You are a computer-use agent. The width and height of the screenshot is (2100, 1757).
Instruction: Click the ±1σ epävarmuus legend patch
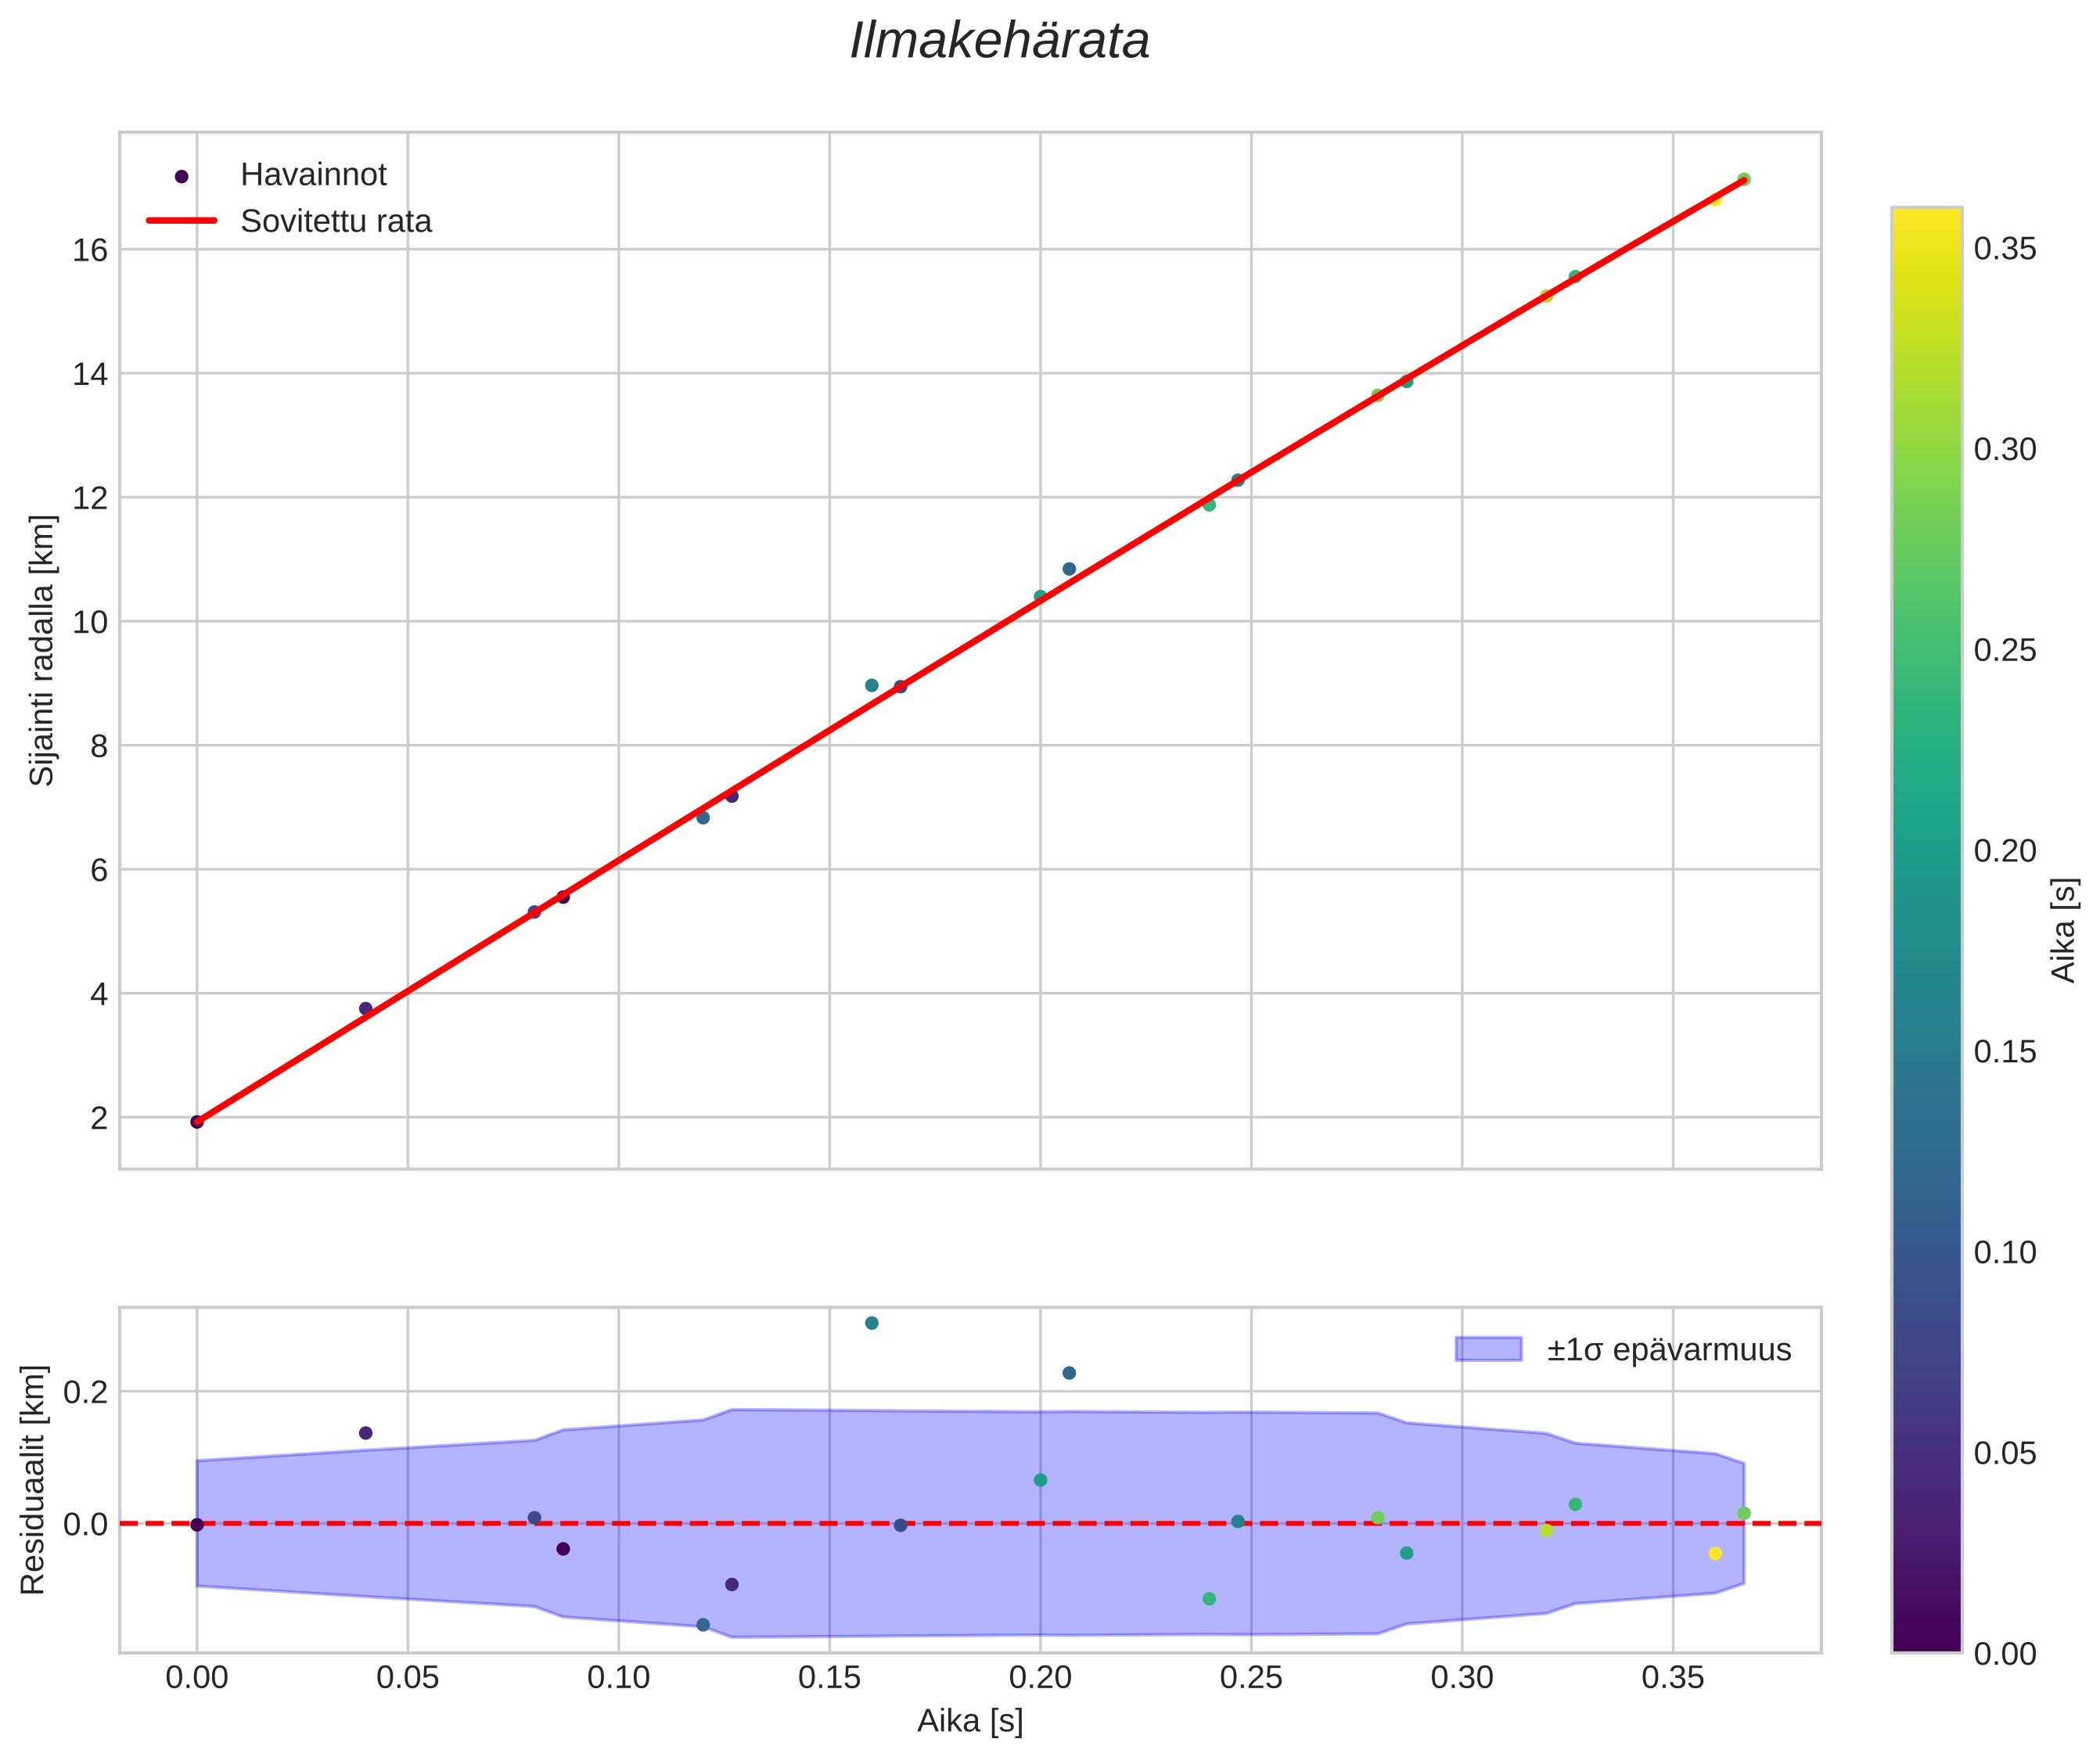pyautogui.click(x=1488, y=1350)
